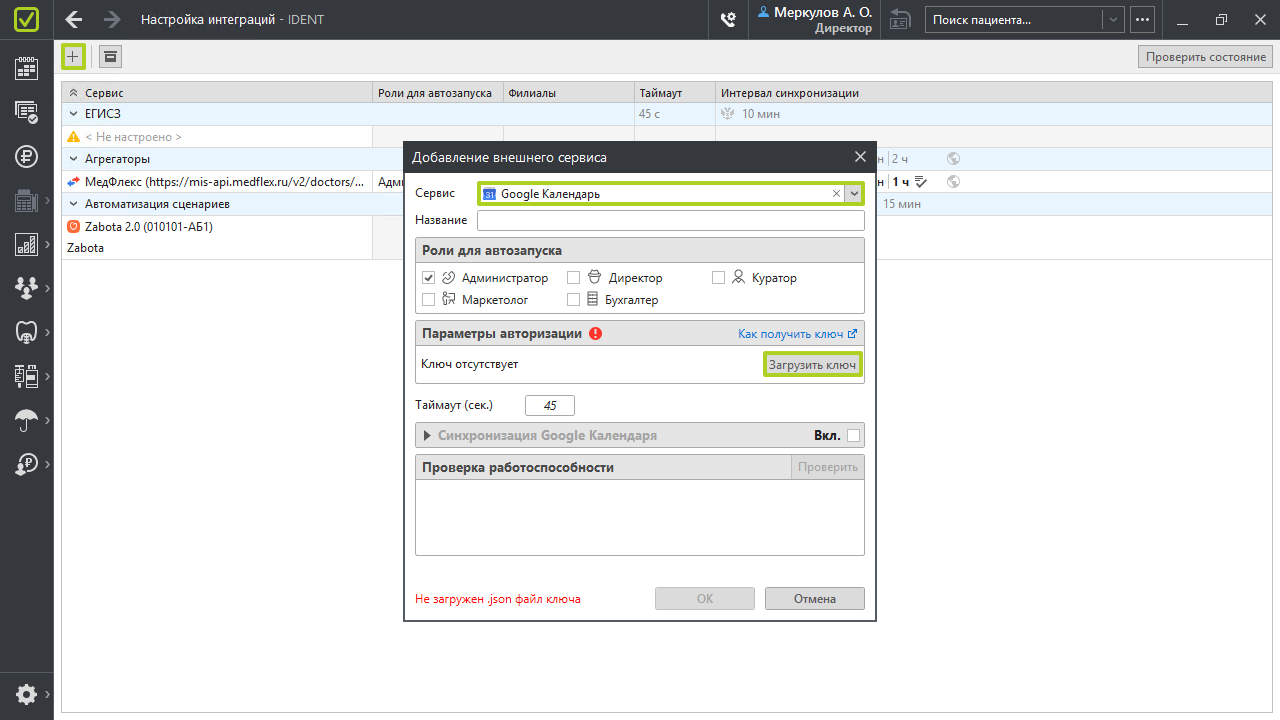Open the tooth treatment sidebar icon
This screenshot has height=720, width=1280.
pyautogui.click(x=25, y=331)
